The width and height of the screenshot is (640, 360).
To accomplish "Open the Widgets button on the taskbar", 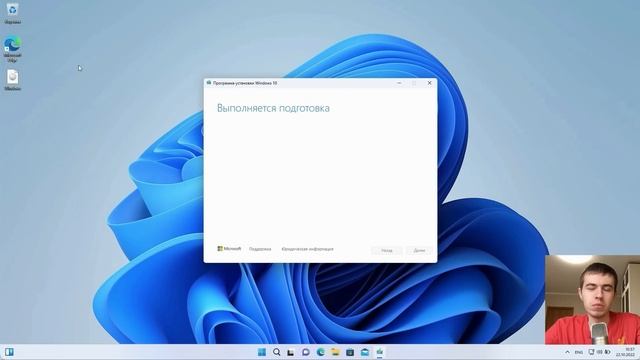I will 9,352.
